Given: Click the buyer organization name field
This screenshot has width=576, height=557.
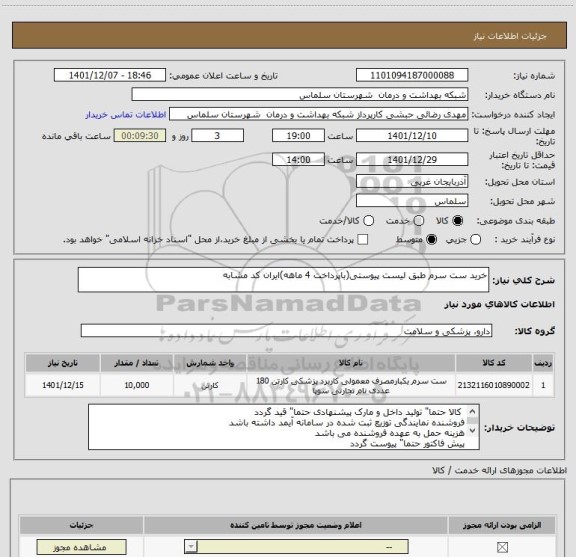Looking at the screenshot, I should tap(300, 95).
